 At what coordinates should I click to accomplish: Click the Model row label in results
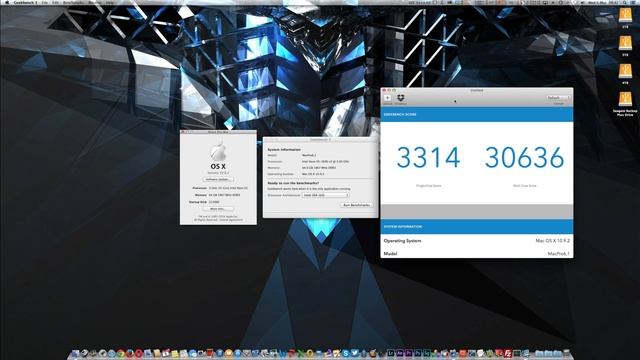coord(390,253)
